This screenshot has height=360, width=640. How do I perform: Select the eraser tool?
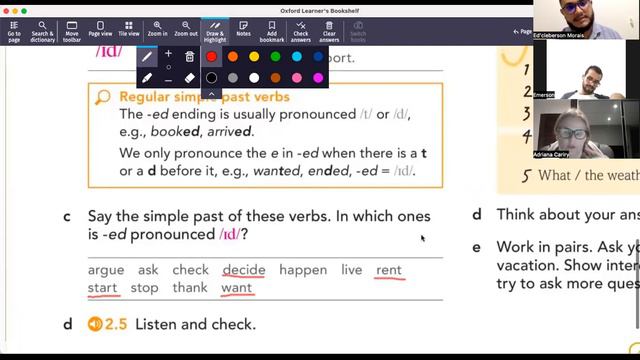190,78
